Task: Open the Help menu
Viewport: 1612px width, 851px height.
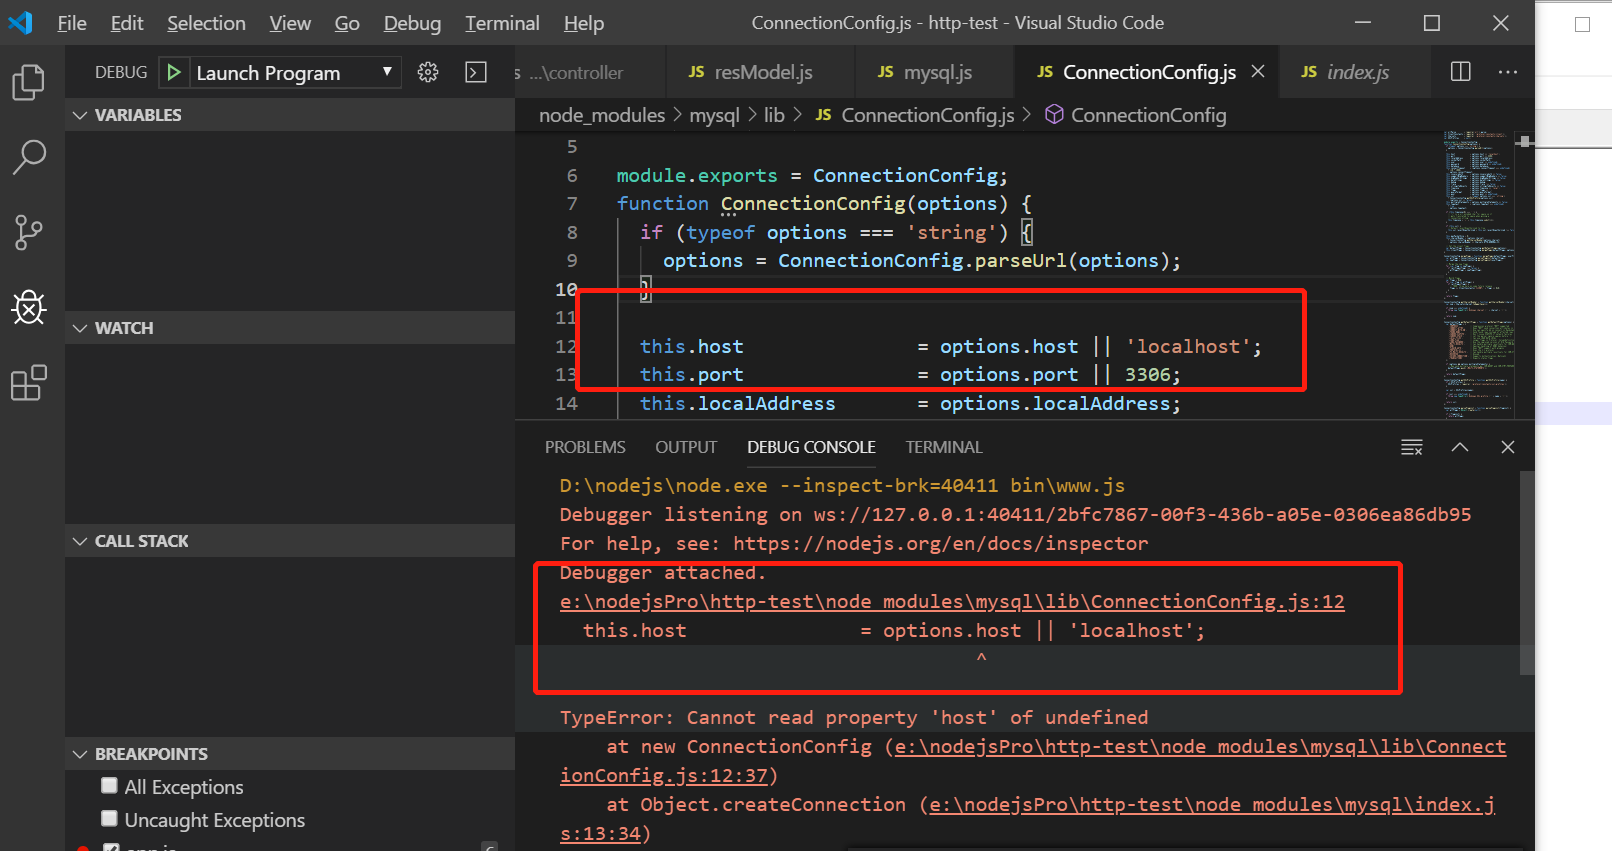Action: (584, 22)
